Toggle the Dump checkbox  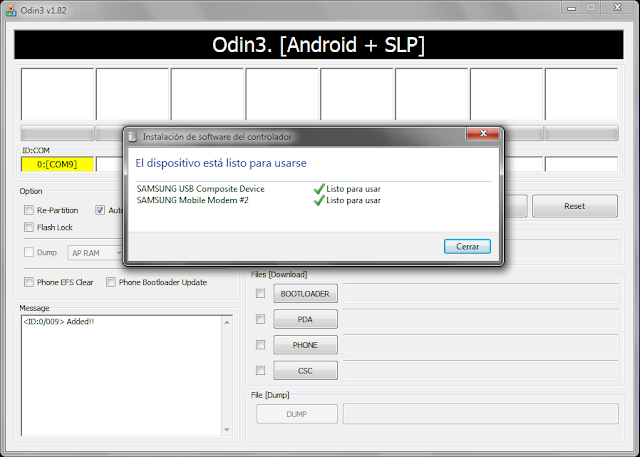[x=29, y=252]
